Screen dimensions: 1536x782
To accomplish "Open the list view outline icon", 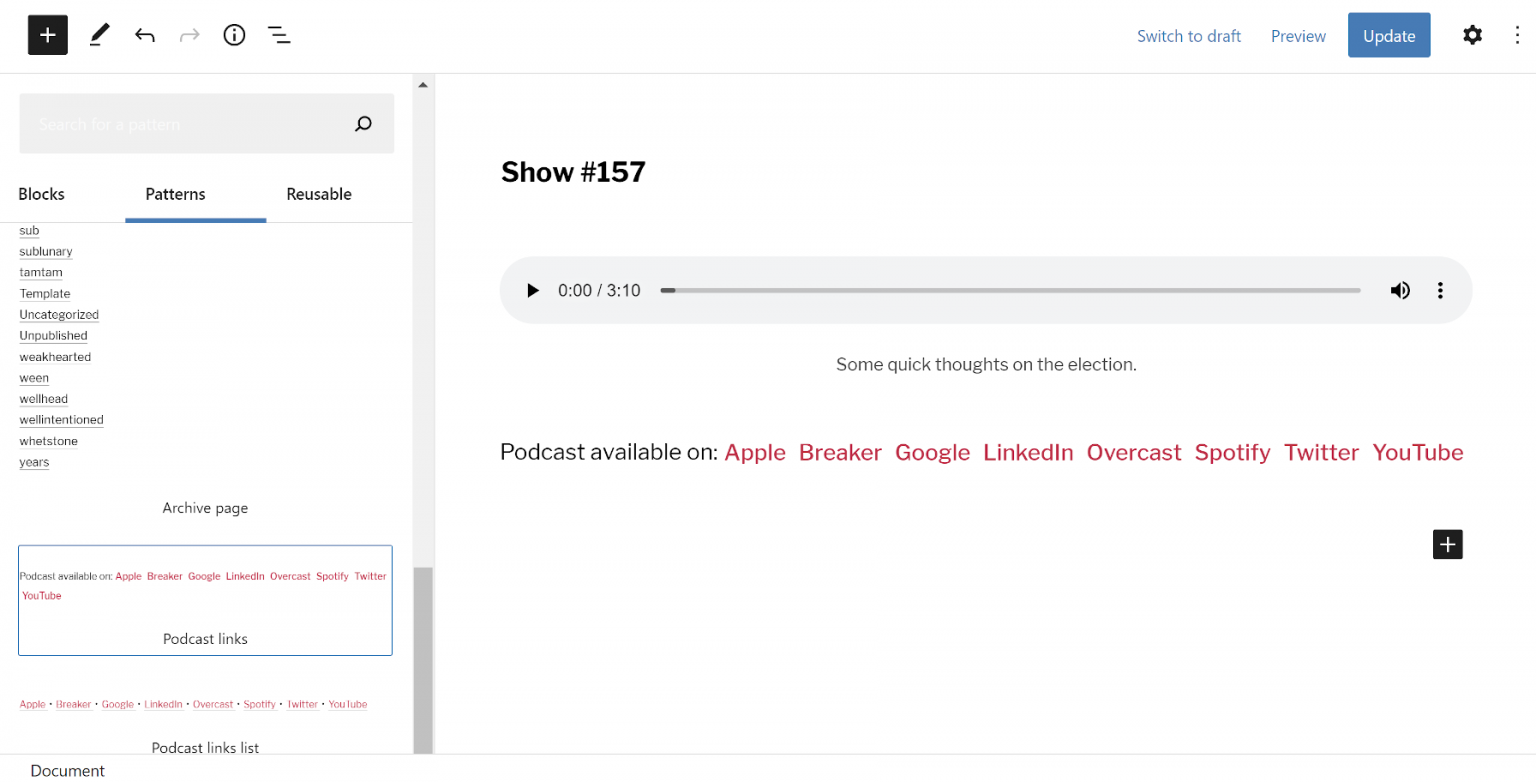I will 279,35.
